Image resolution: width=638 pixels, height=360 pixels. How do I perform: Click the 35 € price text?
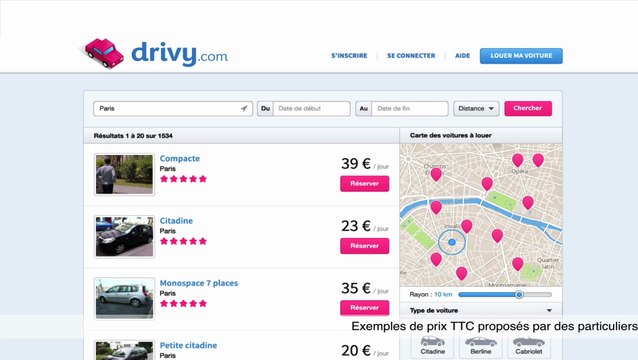356,288
